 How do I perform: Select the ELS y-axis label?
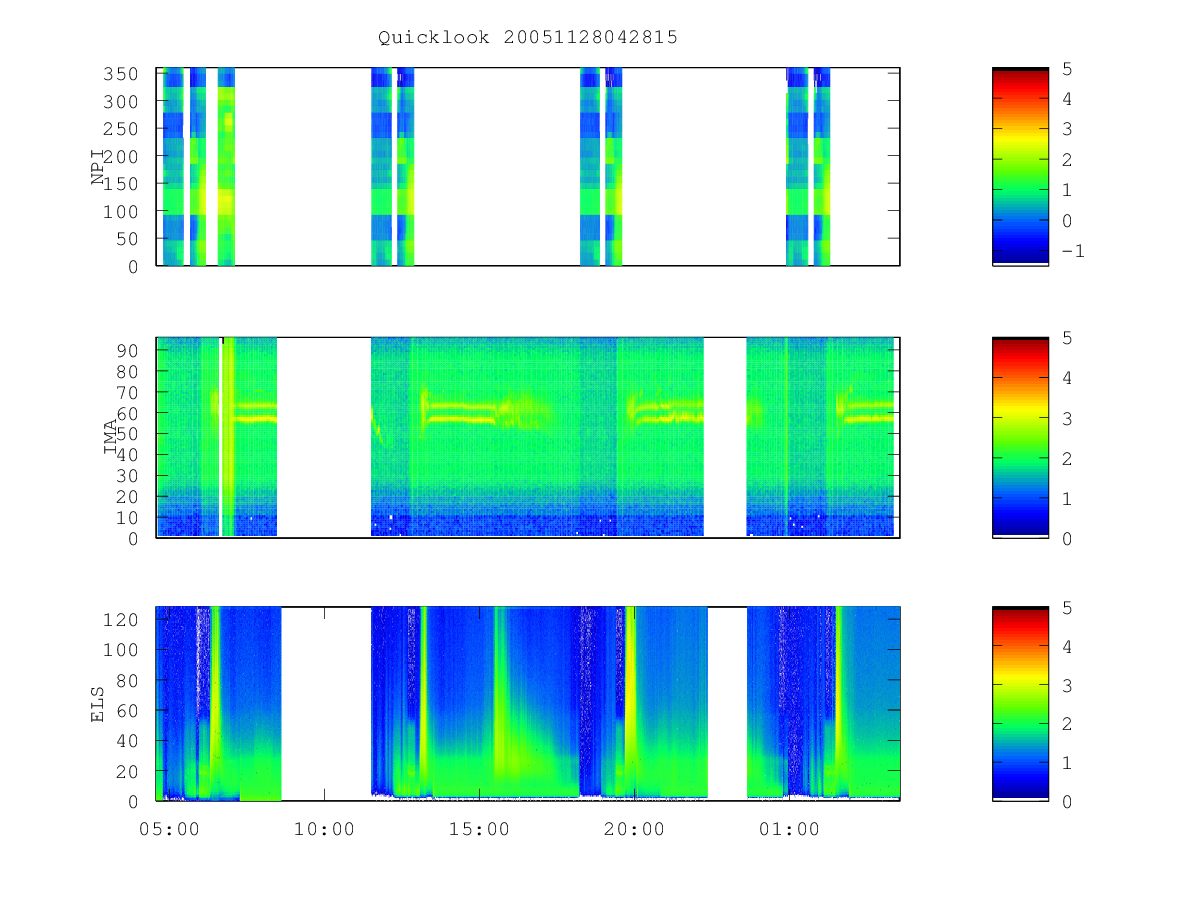pyautogui.click(x=98, y=703)
